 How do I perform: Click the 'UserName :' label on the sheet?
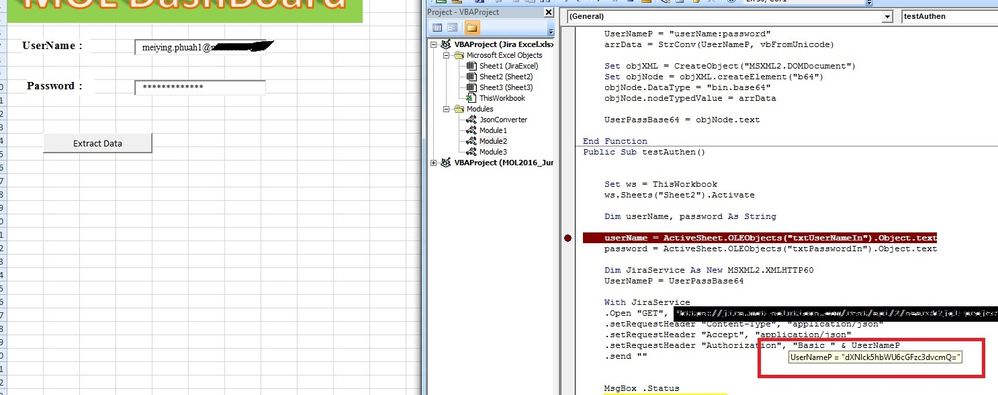coord(52,46)
